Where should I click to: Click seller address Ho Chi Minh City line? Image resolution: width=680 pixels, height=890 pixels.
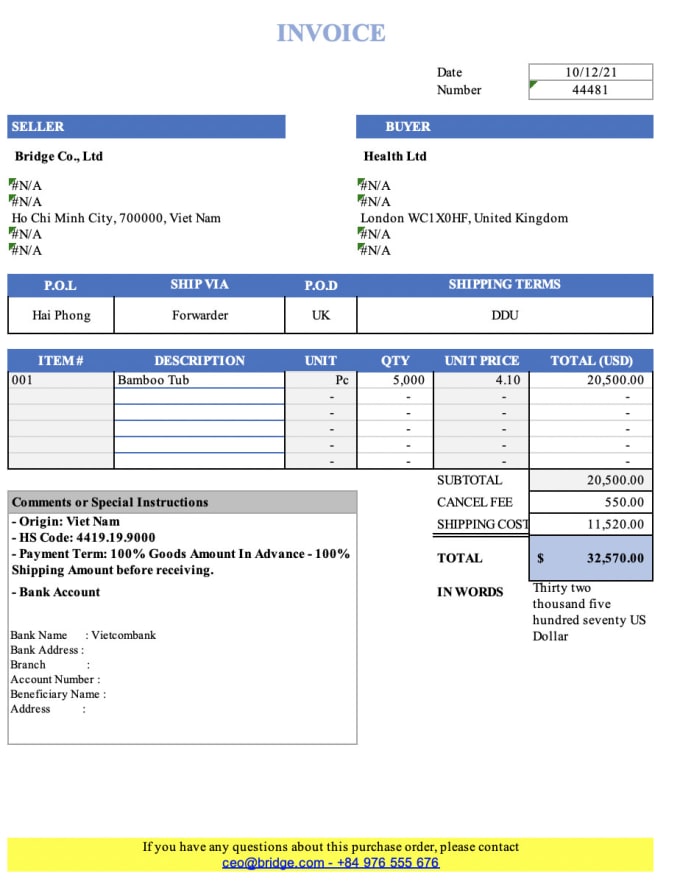click(x=116, y=218)
